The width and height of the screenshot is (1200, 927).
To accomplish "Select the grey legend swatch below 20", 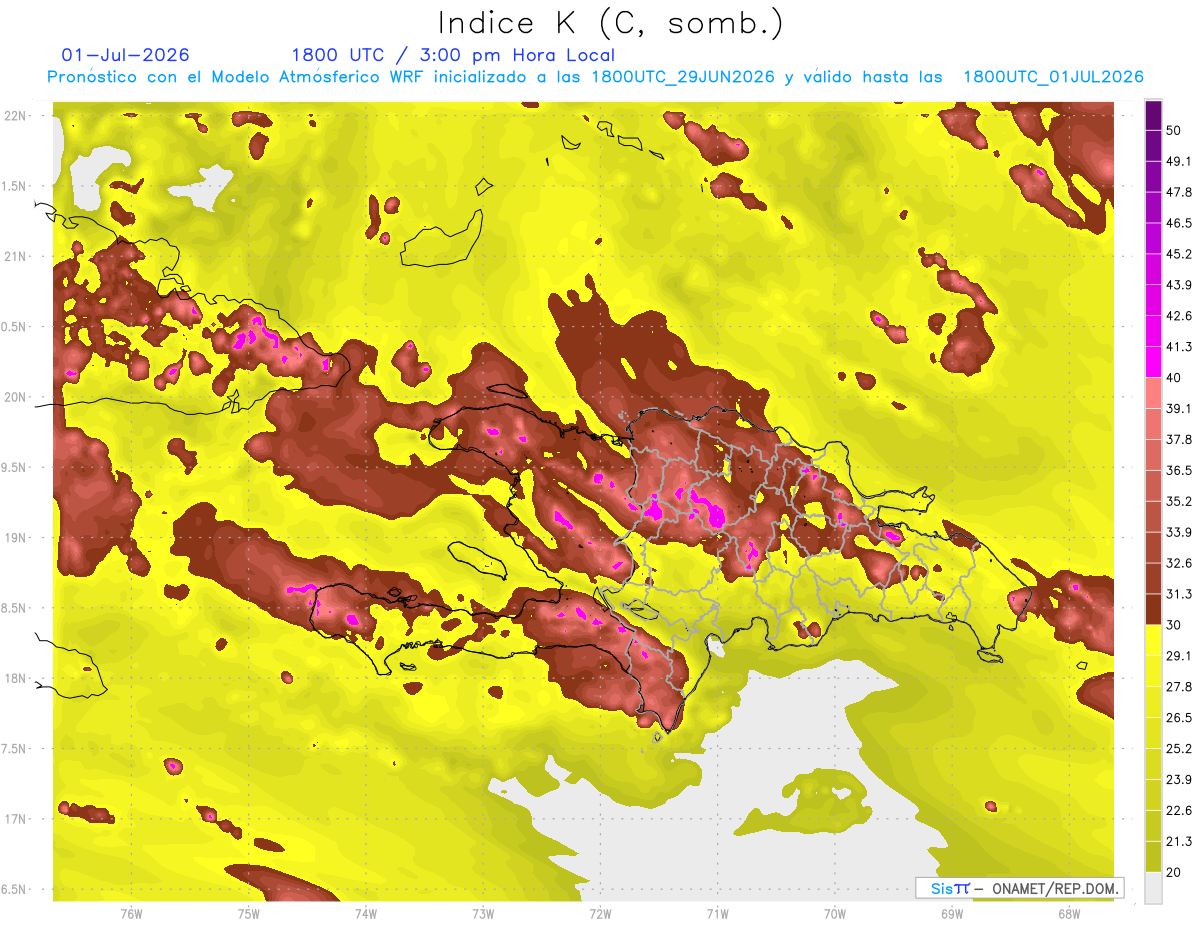I will tap(1153, 887).
